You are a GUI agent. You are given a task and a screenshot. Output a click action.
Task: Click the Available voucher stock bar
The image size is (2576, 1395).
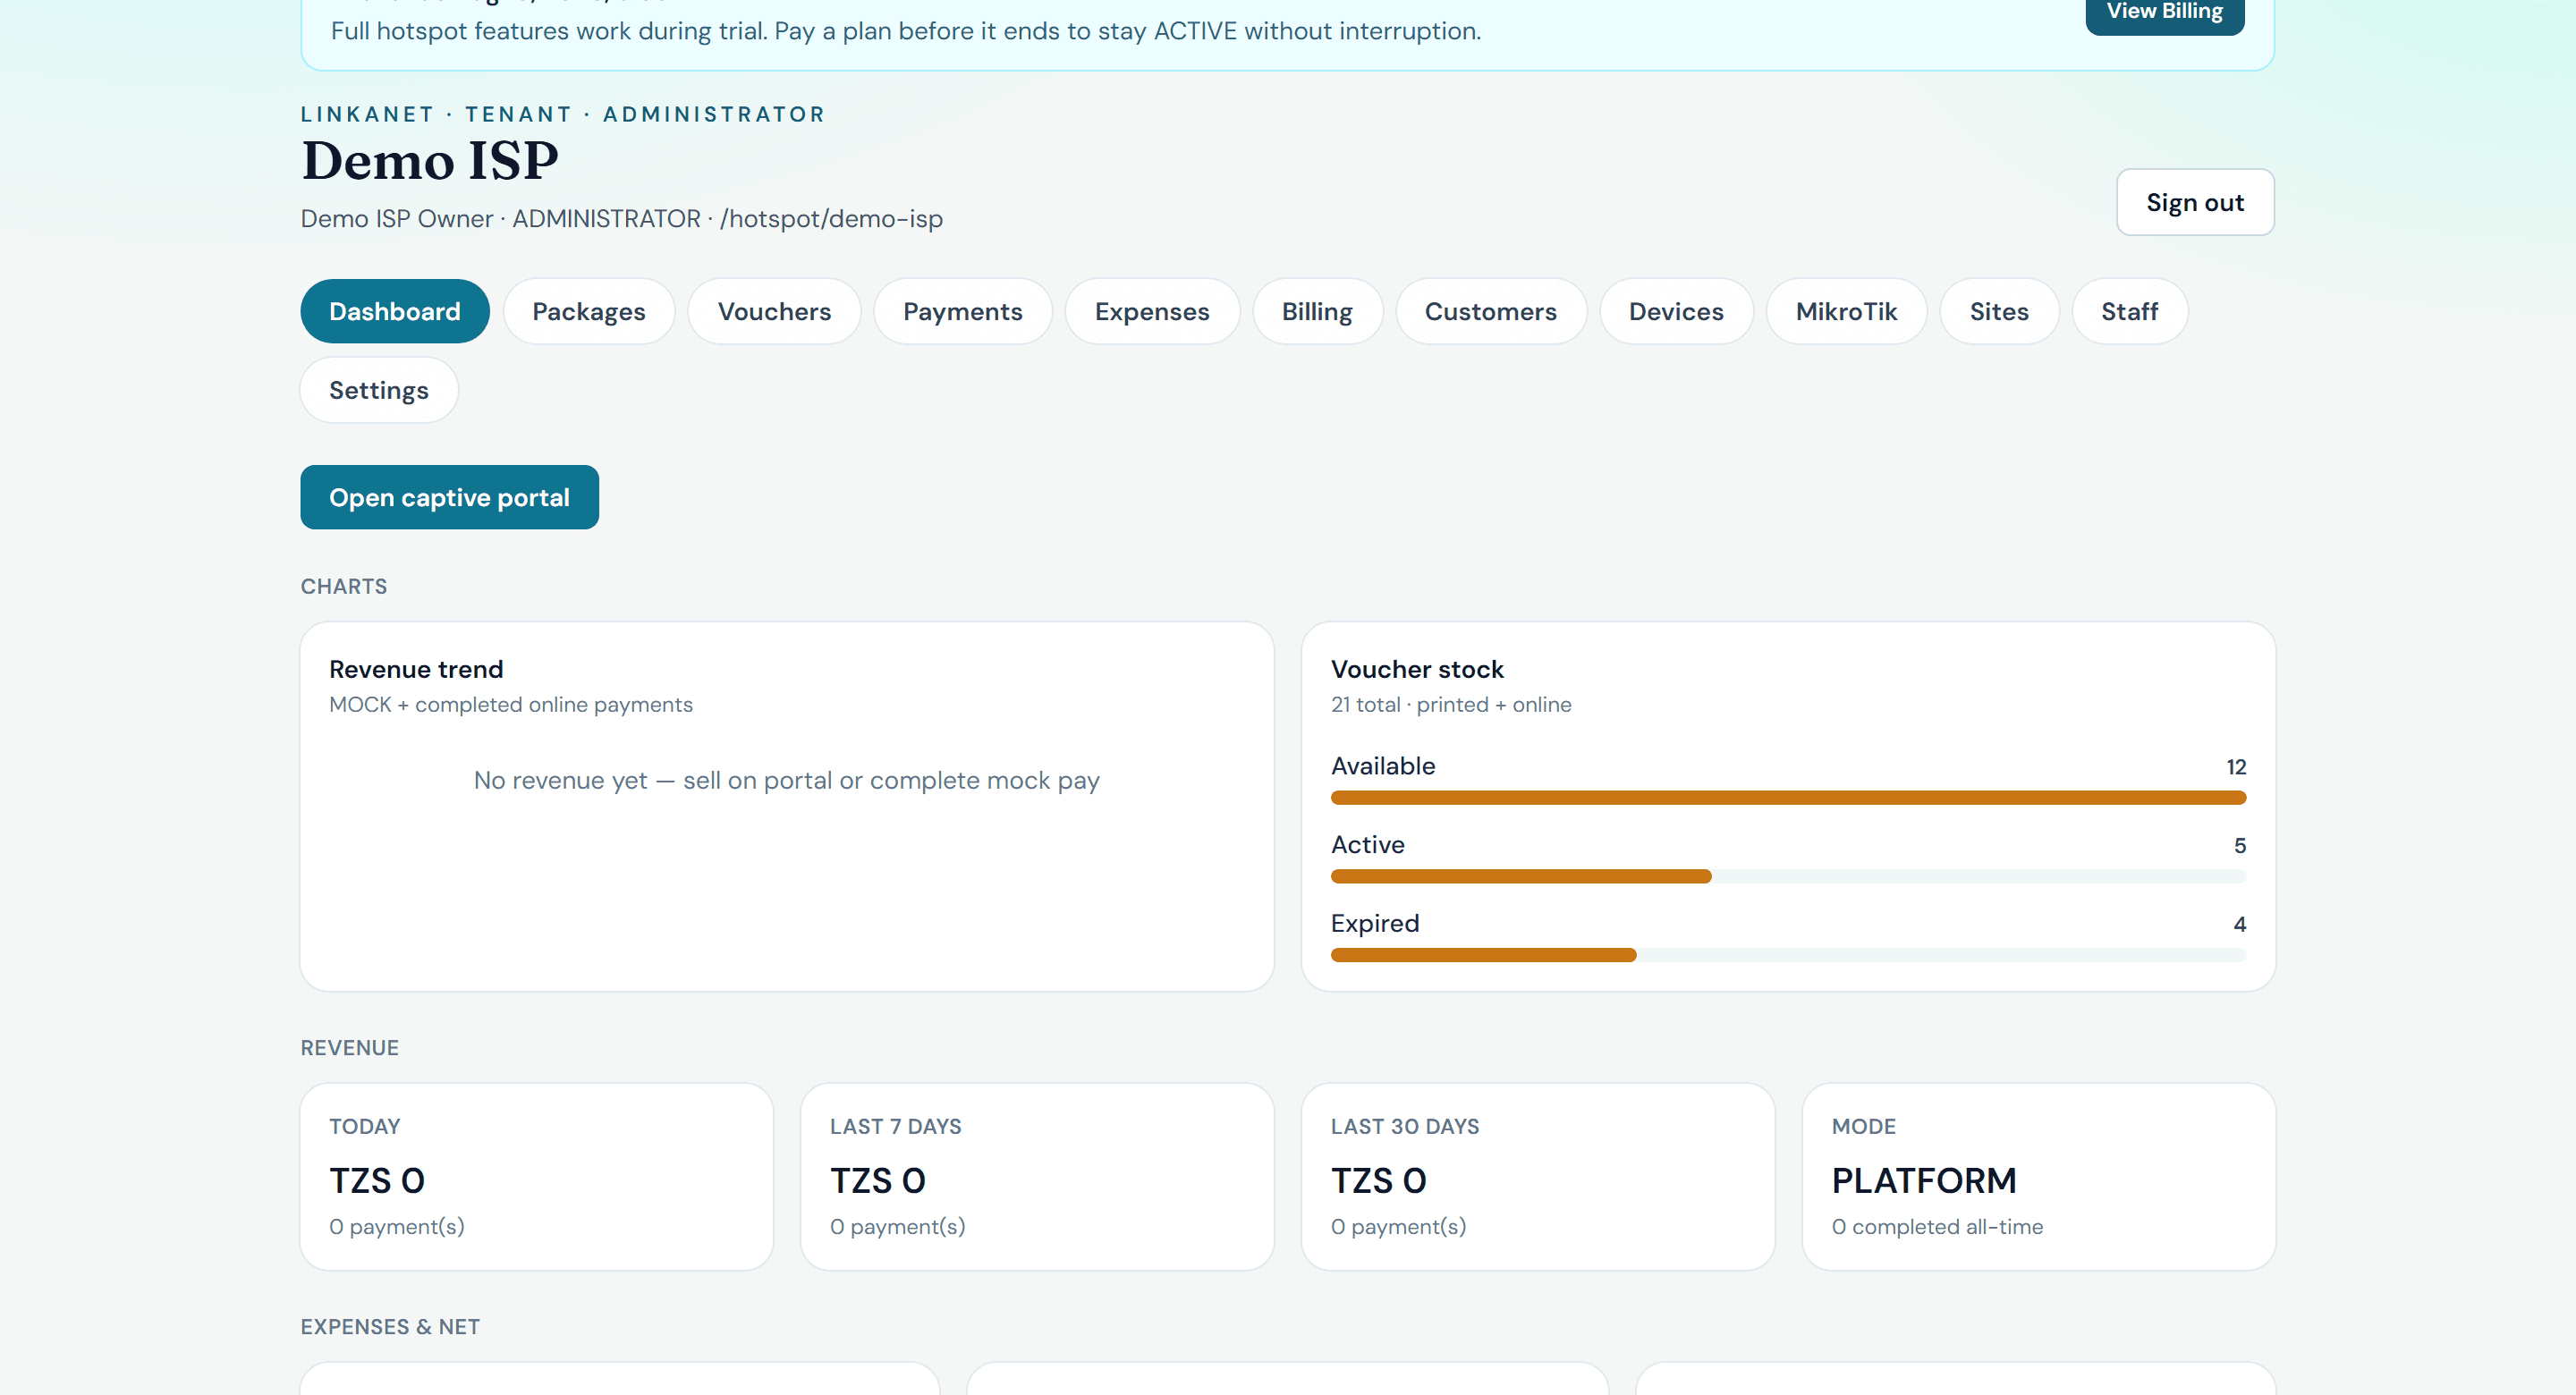(1788, 797)
